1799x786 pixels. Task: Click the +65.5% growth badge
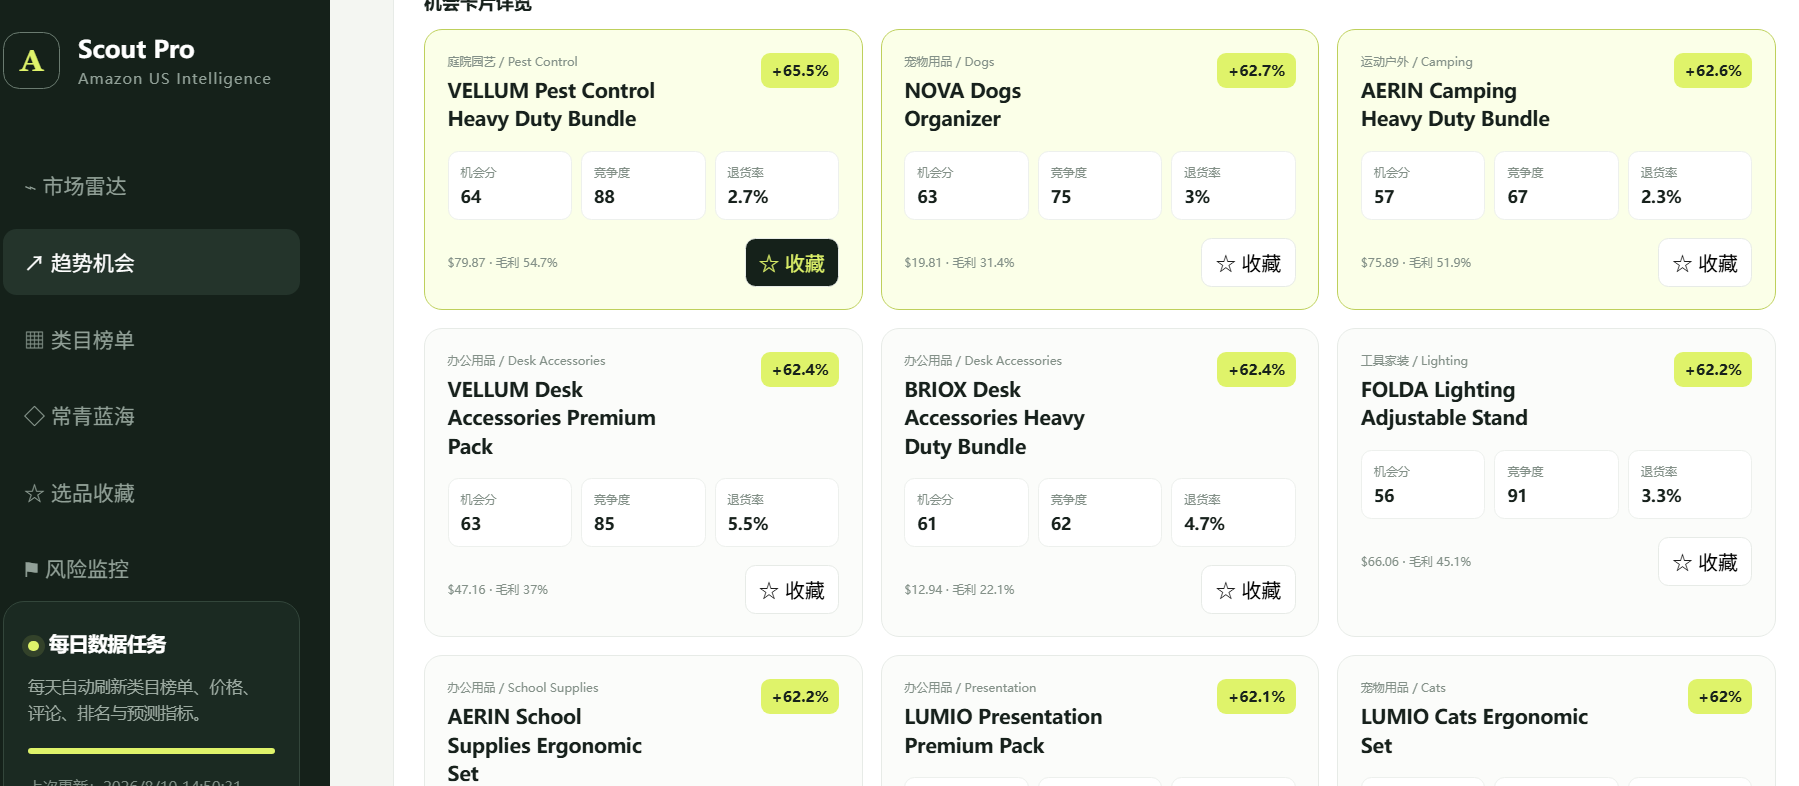coord(800,71)
